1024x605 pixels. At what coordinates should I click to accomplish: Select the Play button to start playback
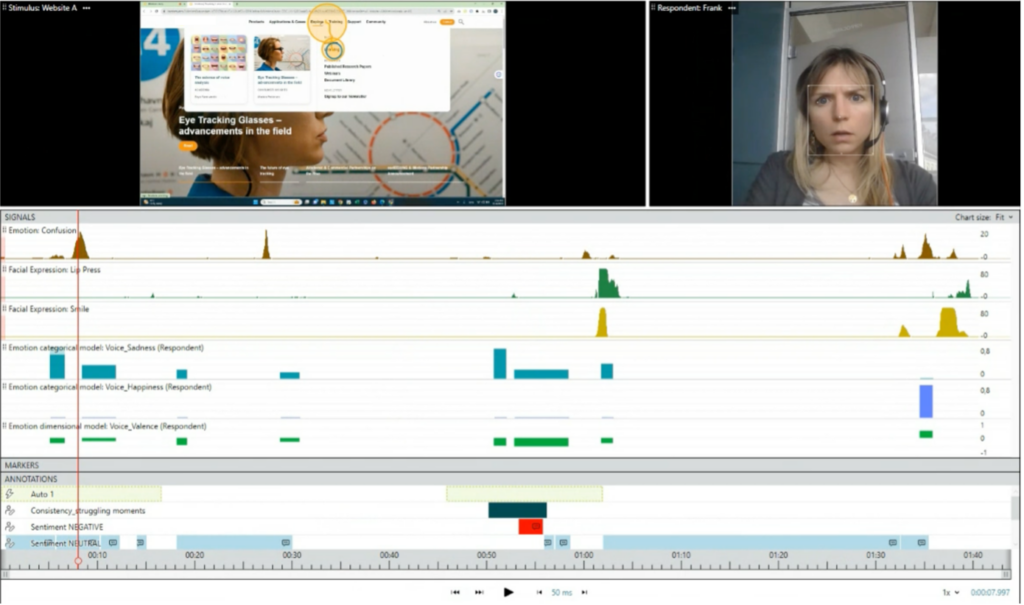pyautogui.click(x=509, y=592)
